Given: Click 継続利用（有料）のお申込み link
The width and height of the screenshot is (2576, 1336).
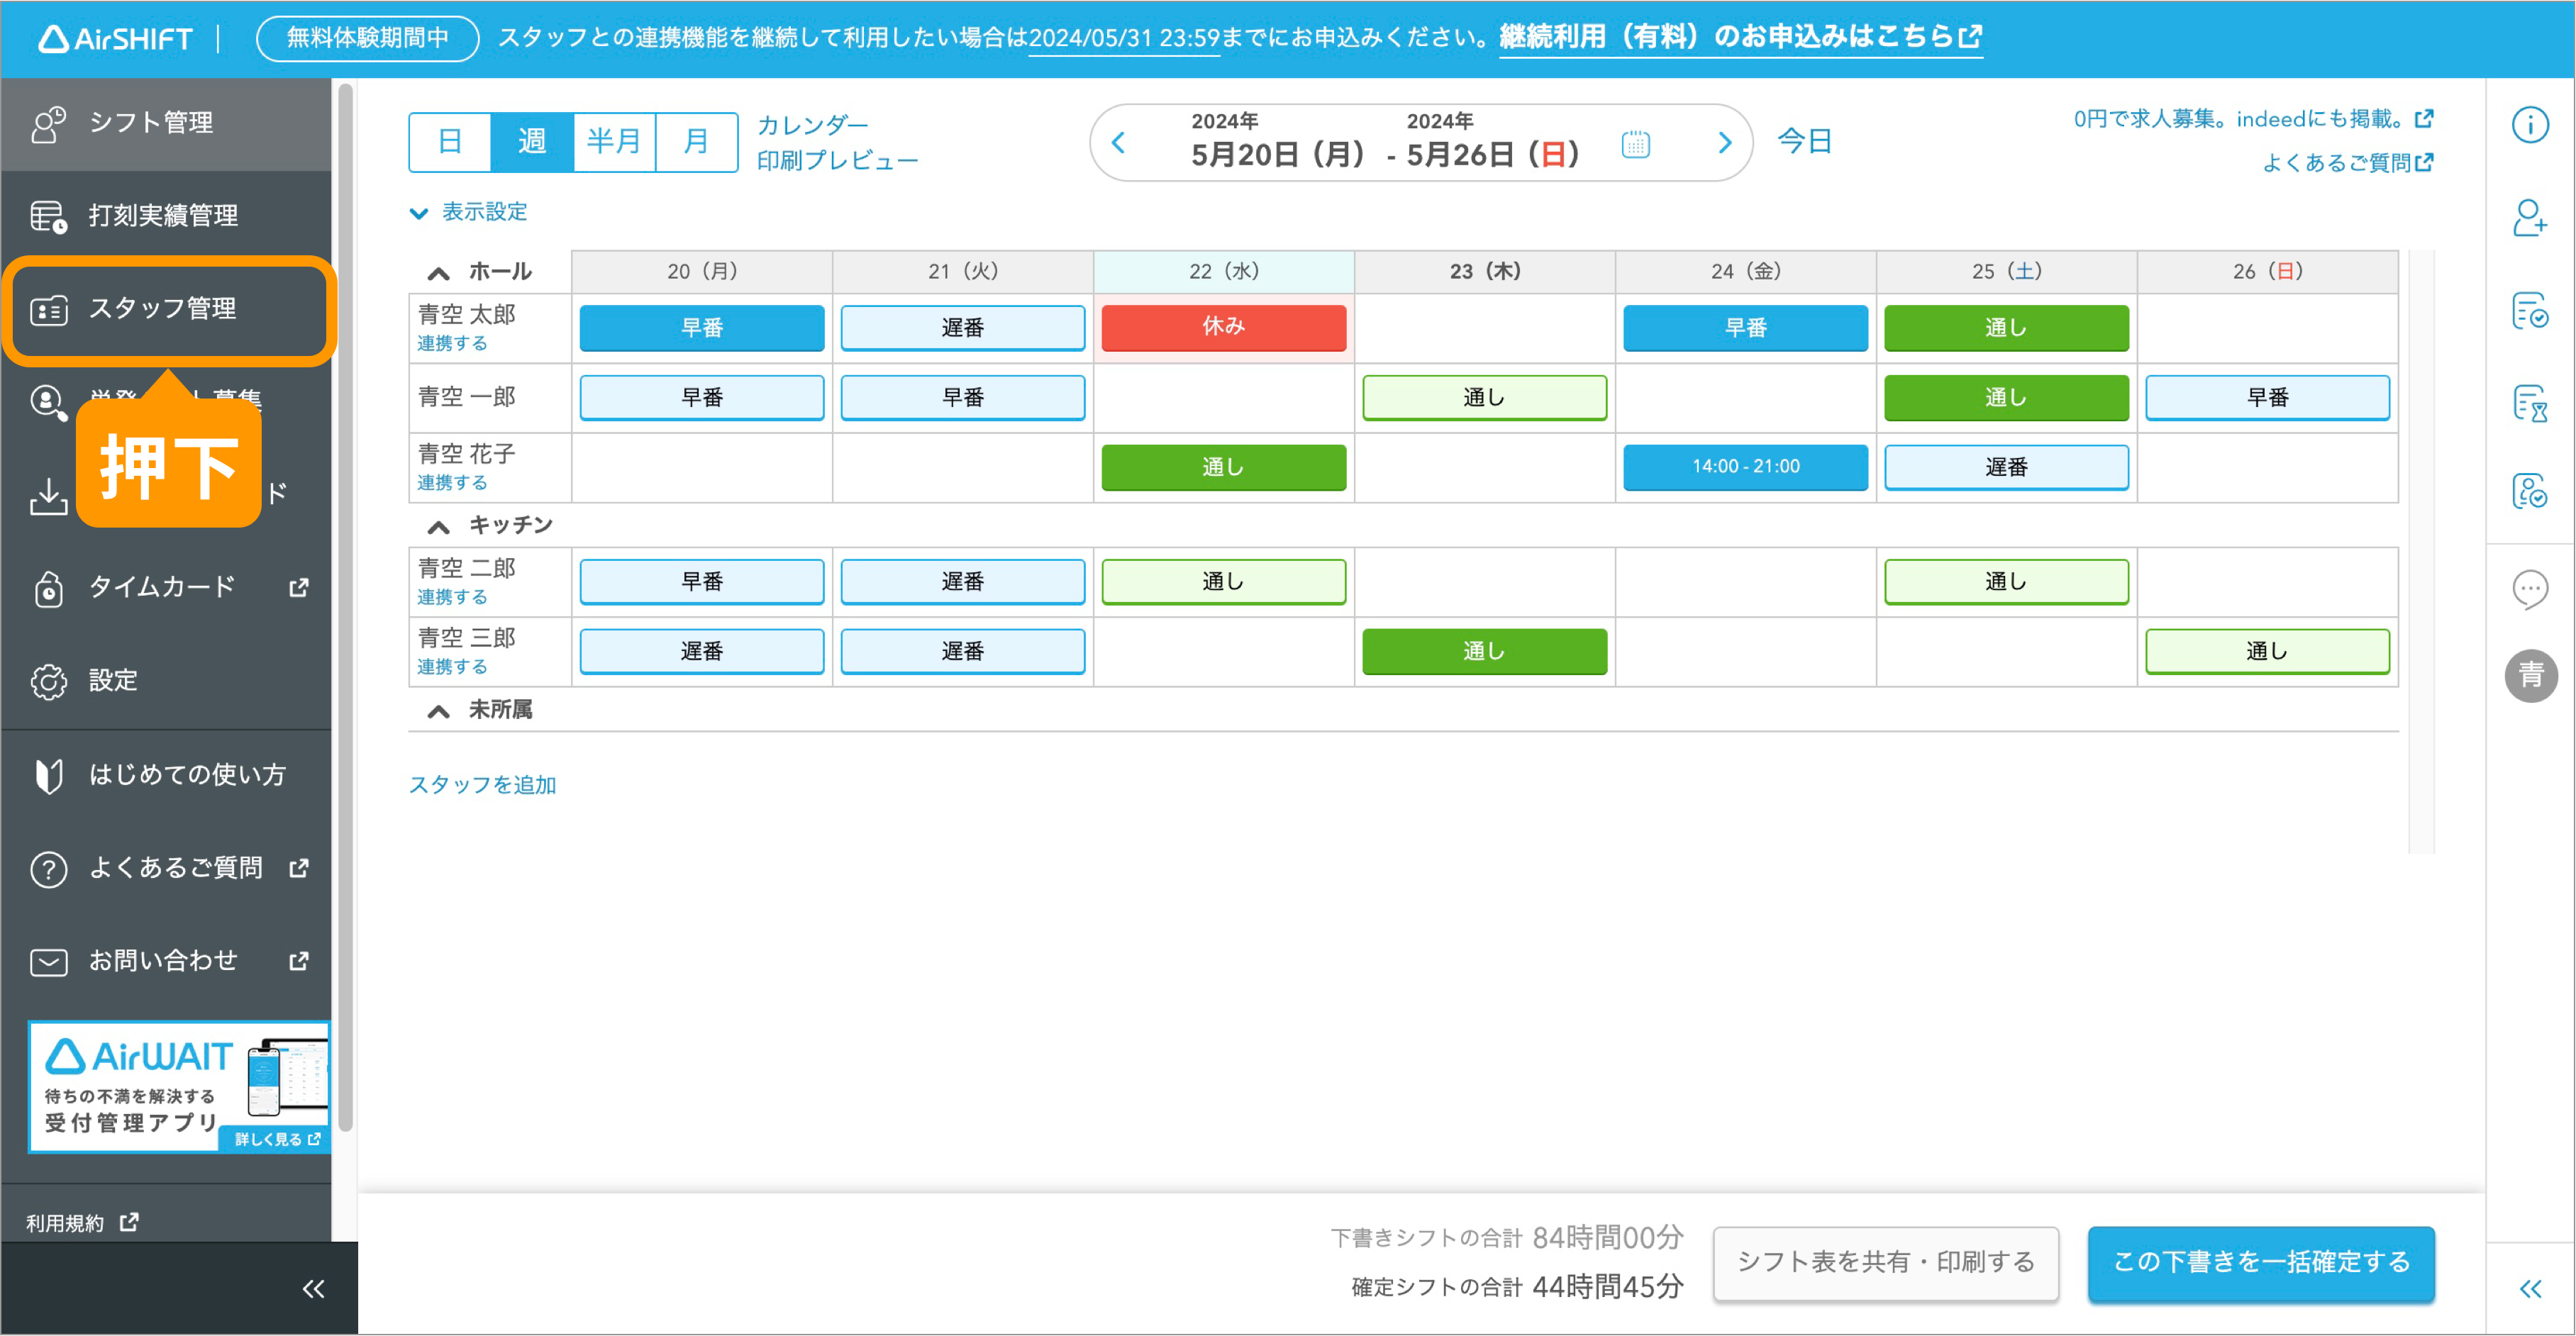Looking at the screenshot, I should point(1740,37).
